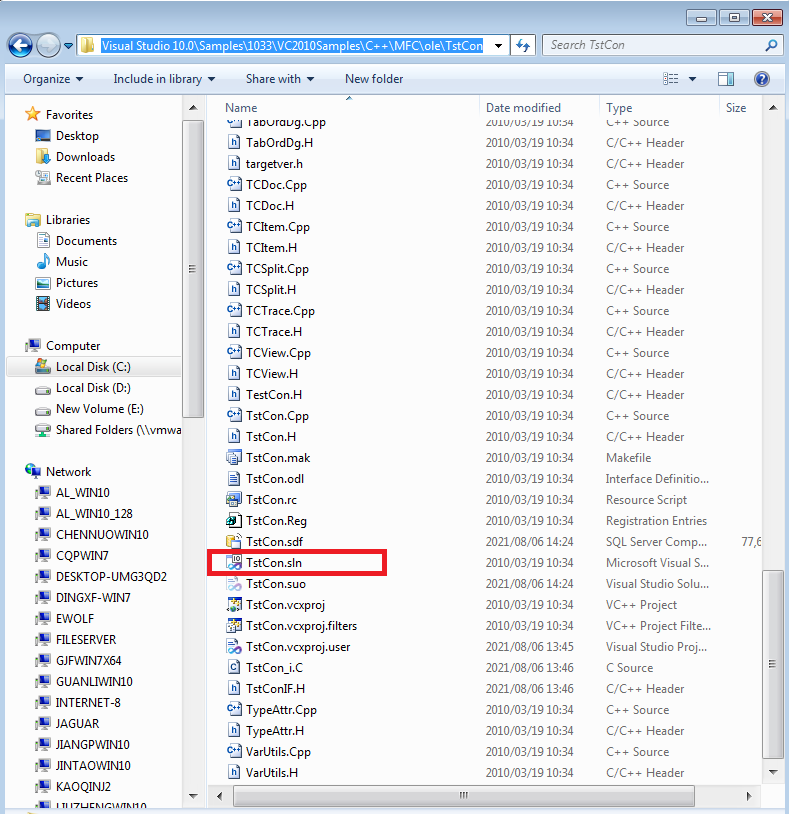This screenshot has height=814, width=789.
Task: Click the address bar folder icon
Action: [87, 46]
